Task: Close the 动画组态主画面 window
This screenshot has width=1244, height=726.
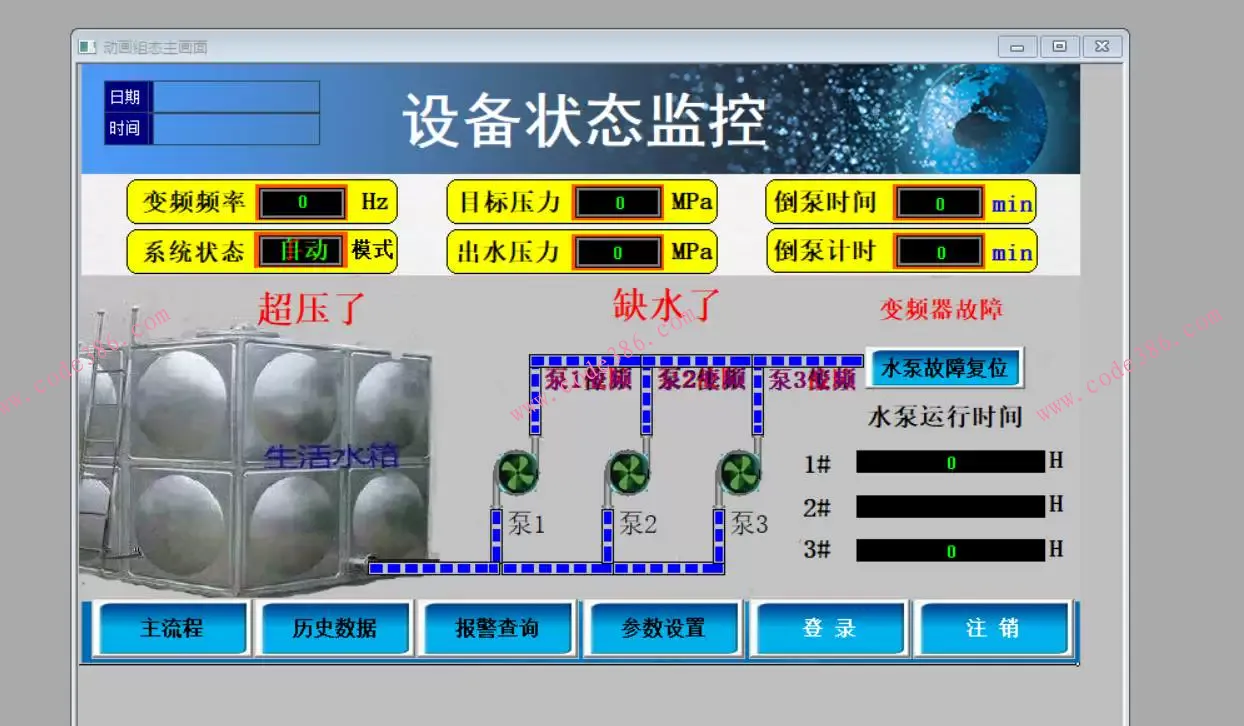Action: (x=1102, y=47)
